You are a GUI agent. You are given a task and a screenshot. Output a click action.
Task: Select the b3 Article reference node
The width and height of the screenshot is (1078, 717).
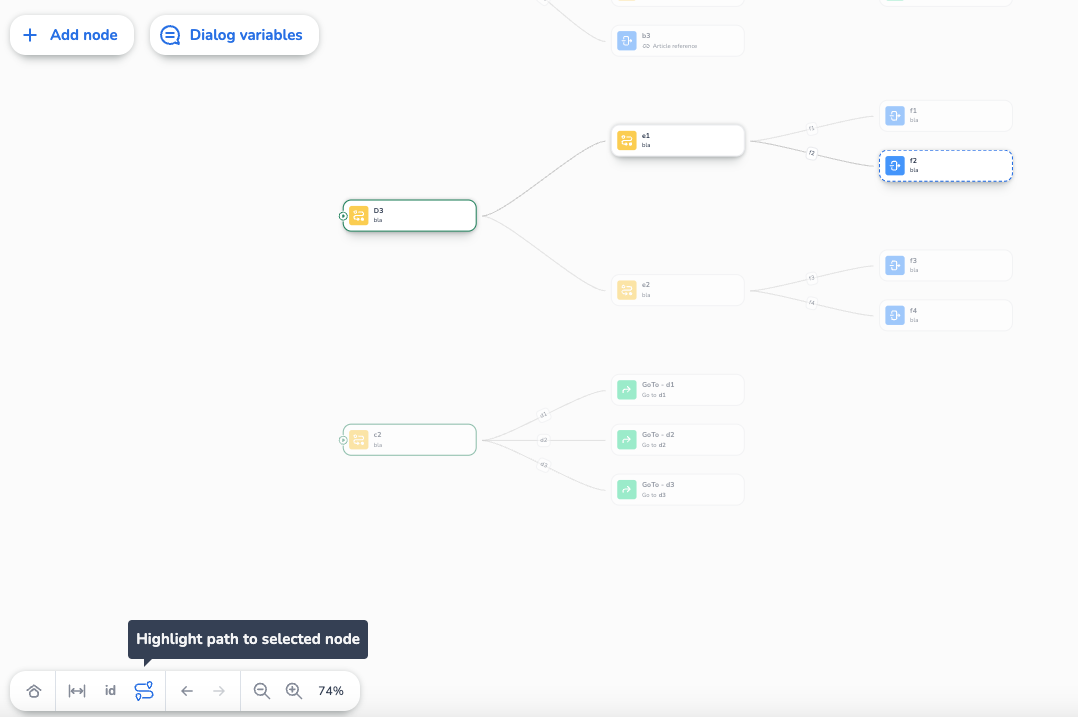coord(678,41)
